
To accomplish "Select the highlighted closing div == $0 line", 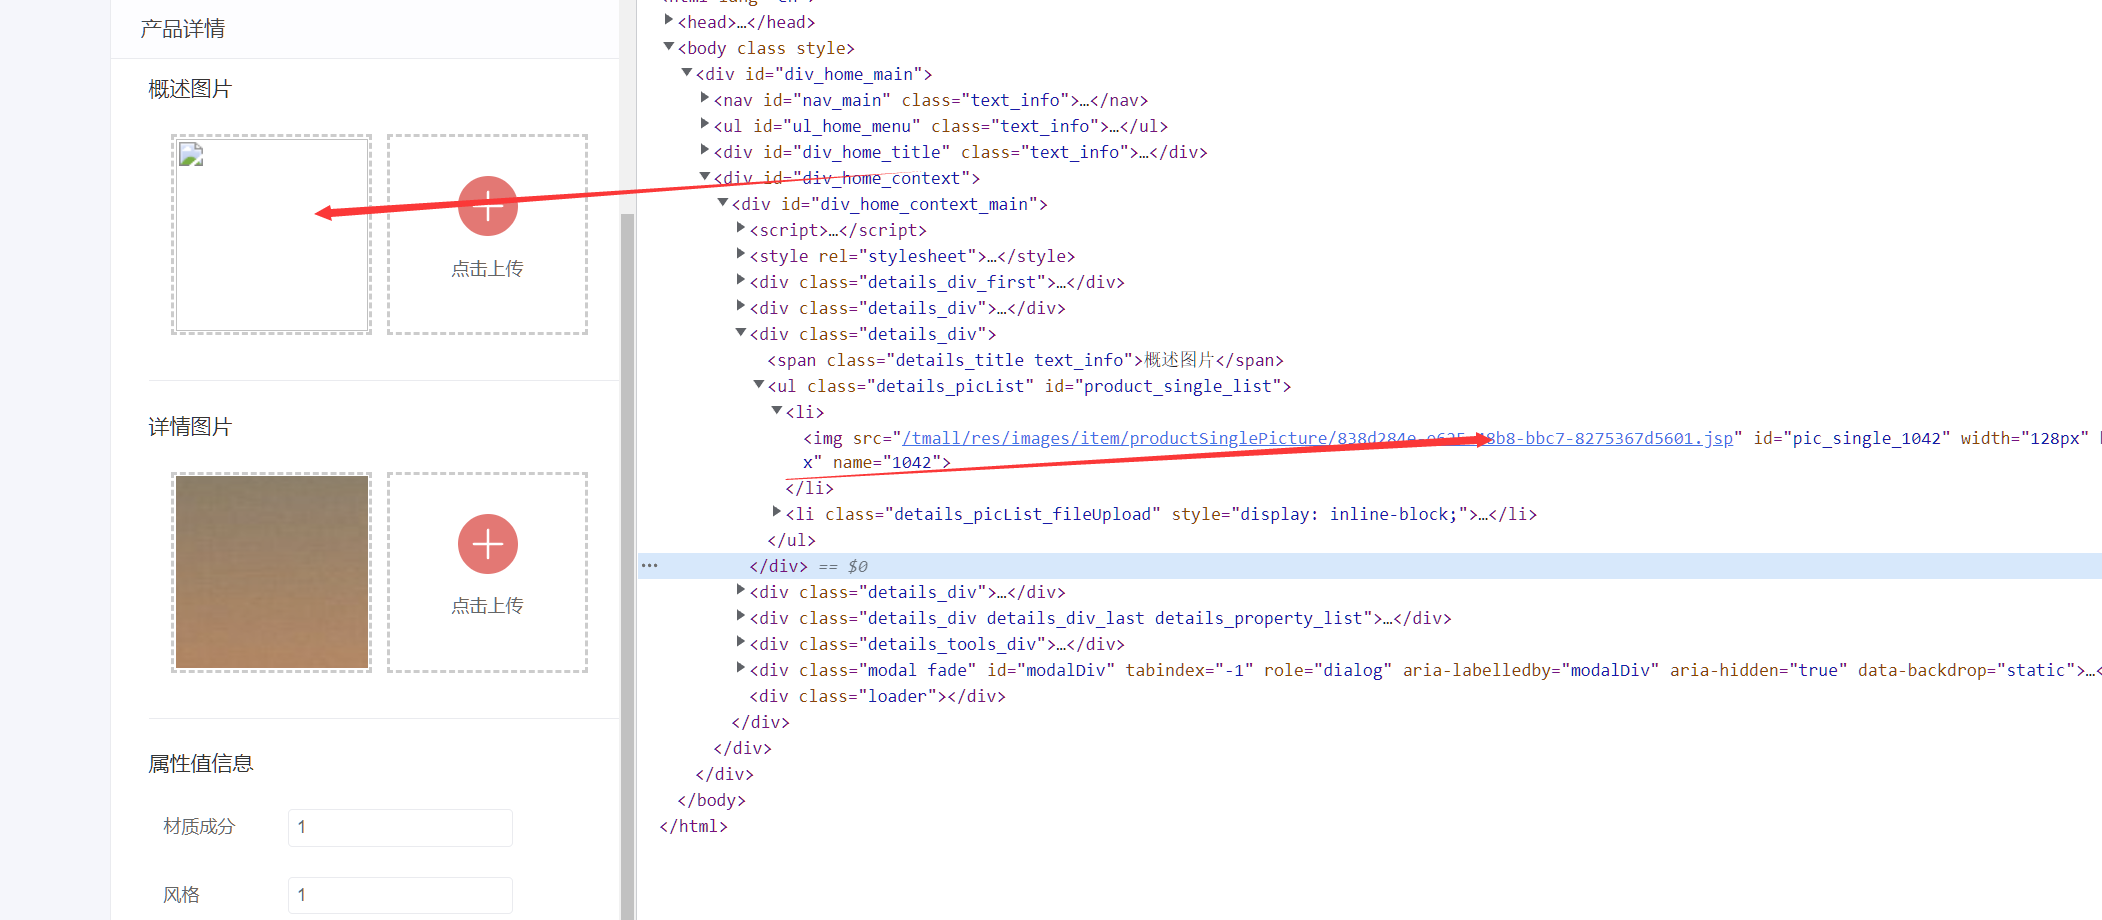I will [x=1370, y=566].
